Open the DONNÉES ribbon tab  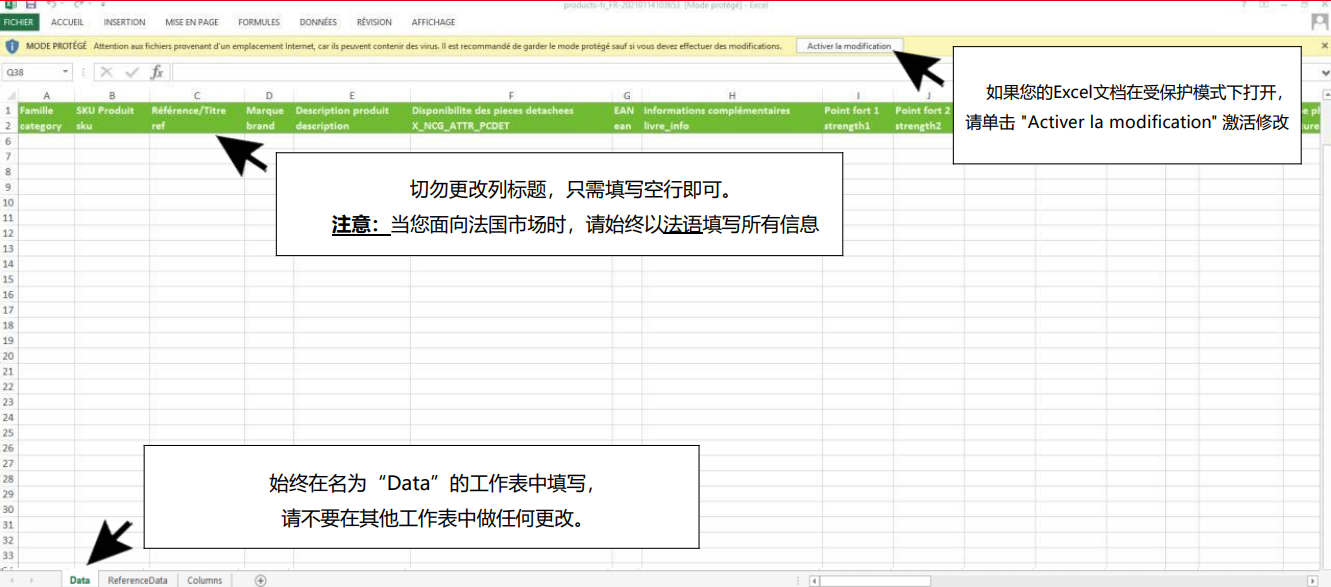click(317, 22)
